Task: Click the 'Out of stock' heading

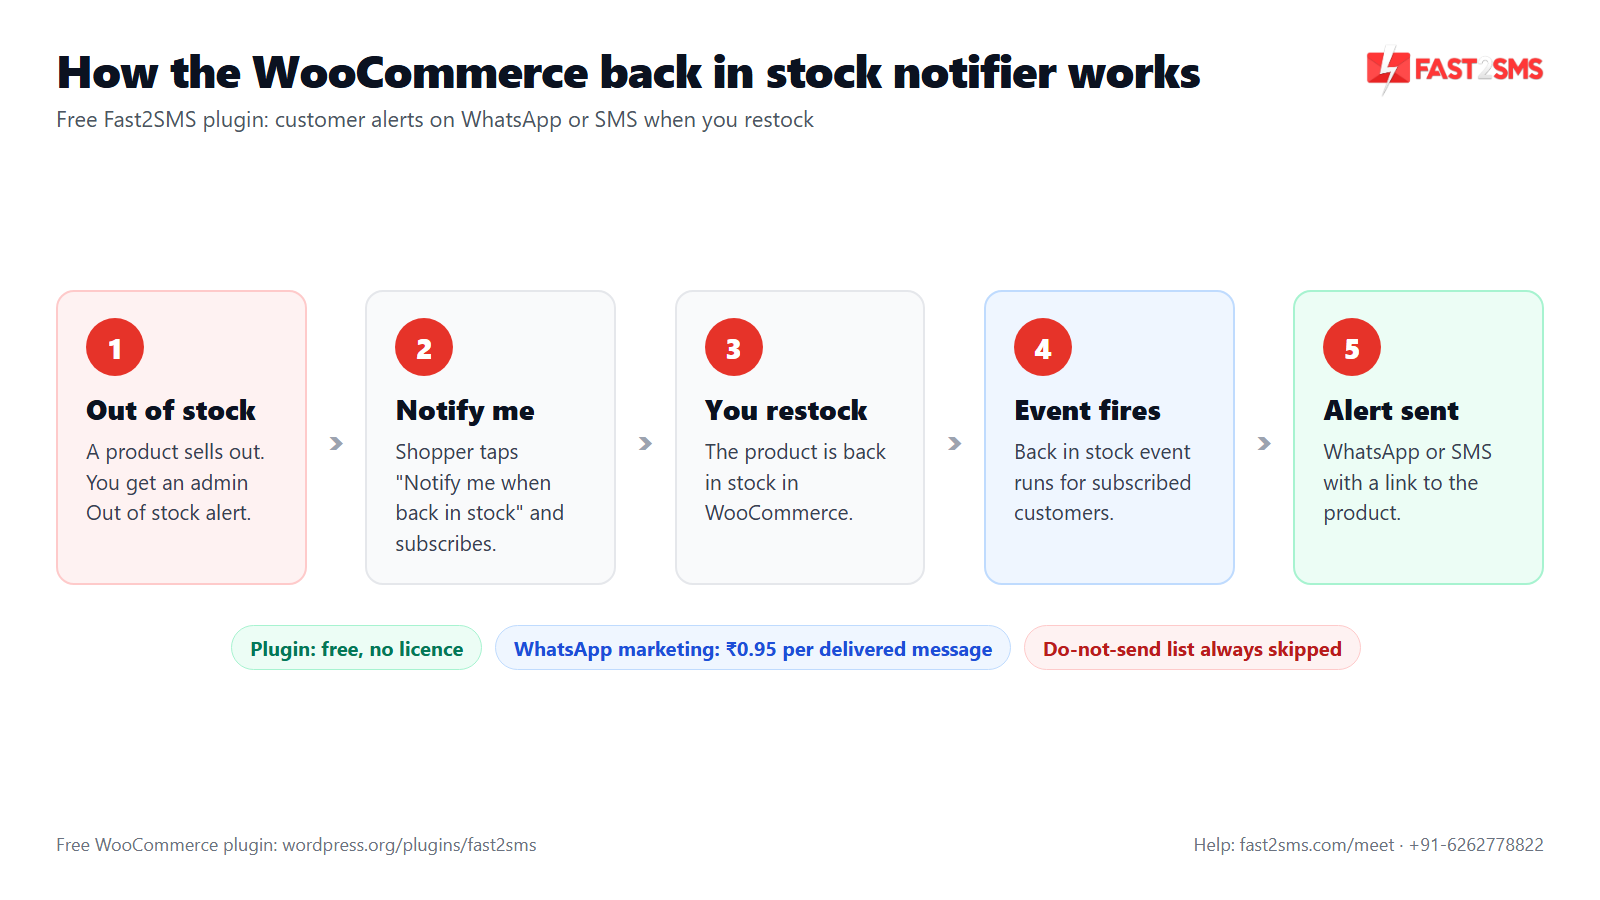Action: (171, 410)
